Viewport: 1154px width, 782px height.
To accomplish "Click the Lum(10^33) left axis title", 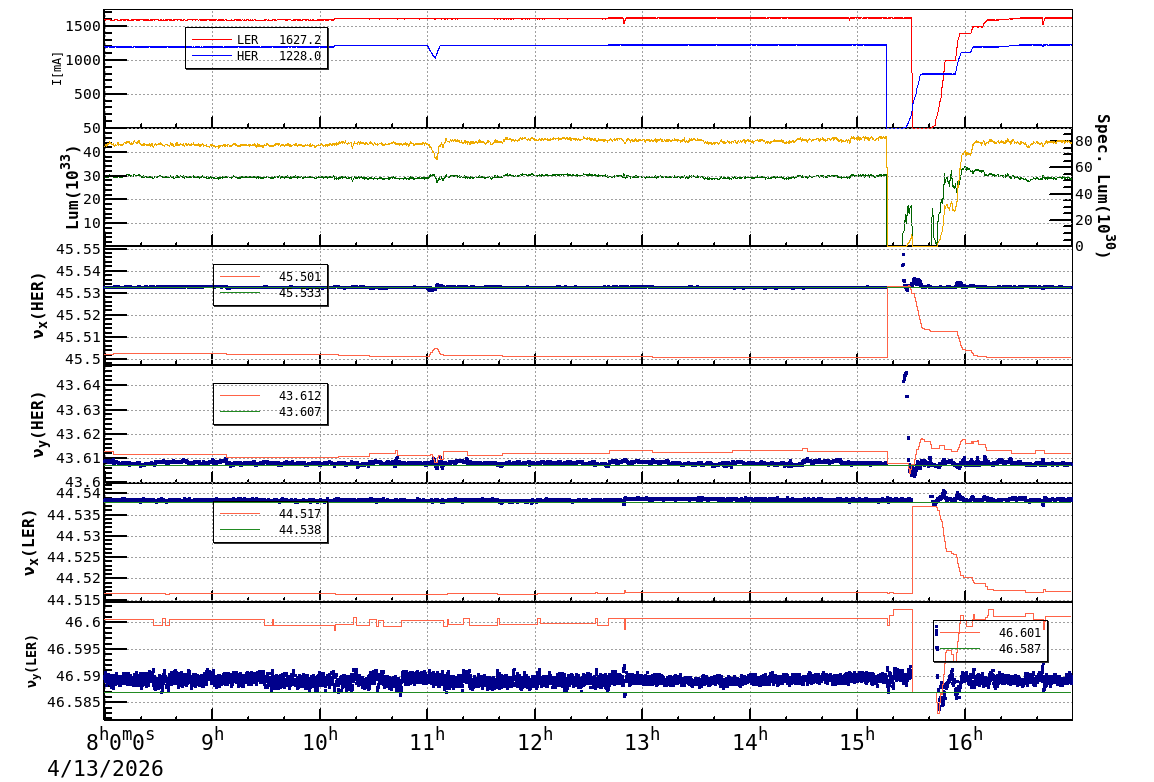I will 72,187.
